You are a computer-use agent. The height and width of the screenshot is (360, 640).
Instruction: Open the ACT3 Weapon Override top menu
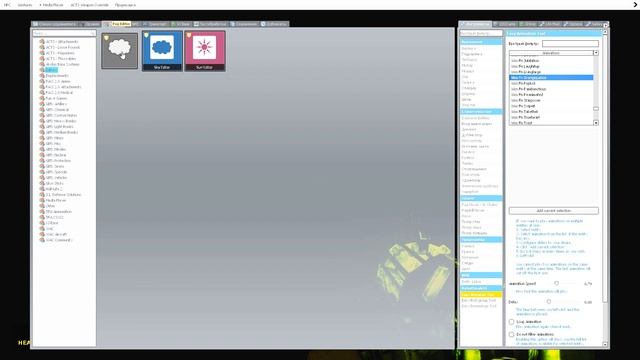click(89, 5)
